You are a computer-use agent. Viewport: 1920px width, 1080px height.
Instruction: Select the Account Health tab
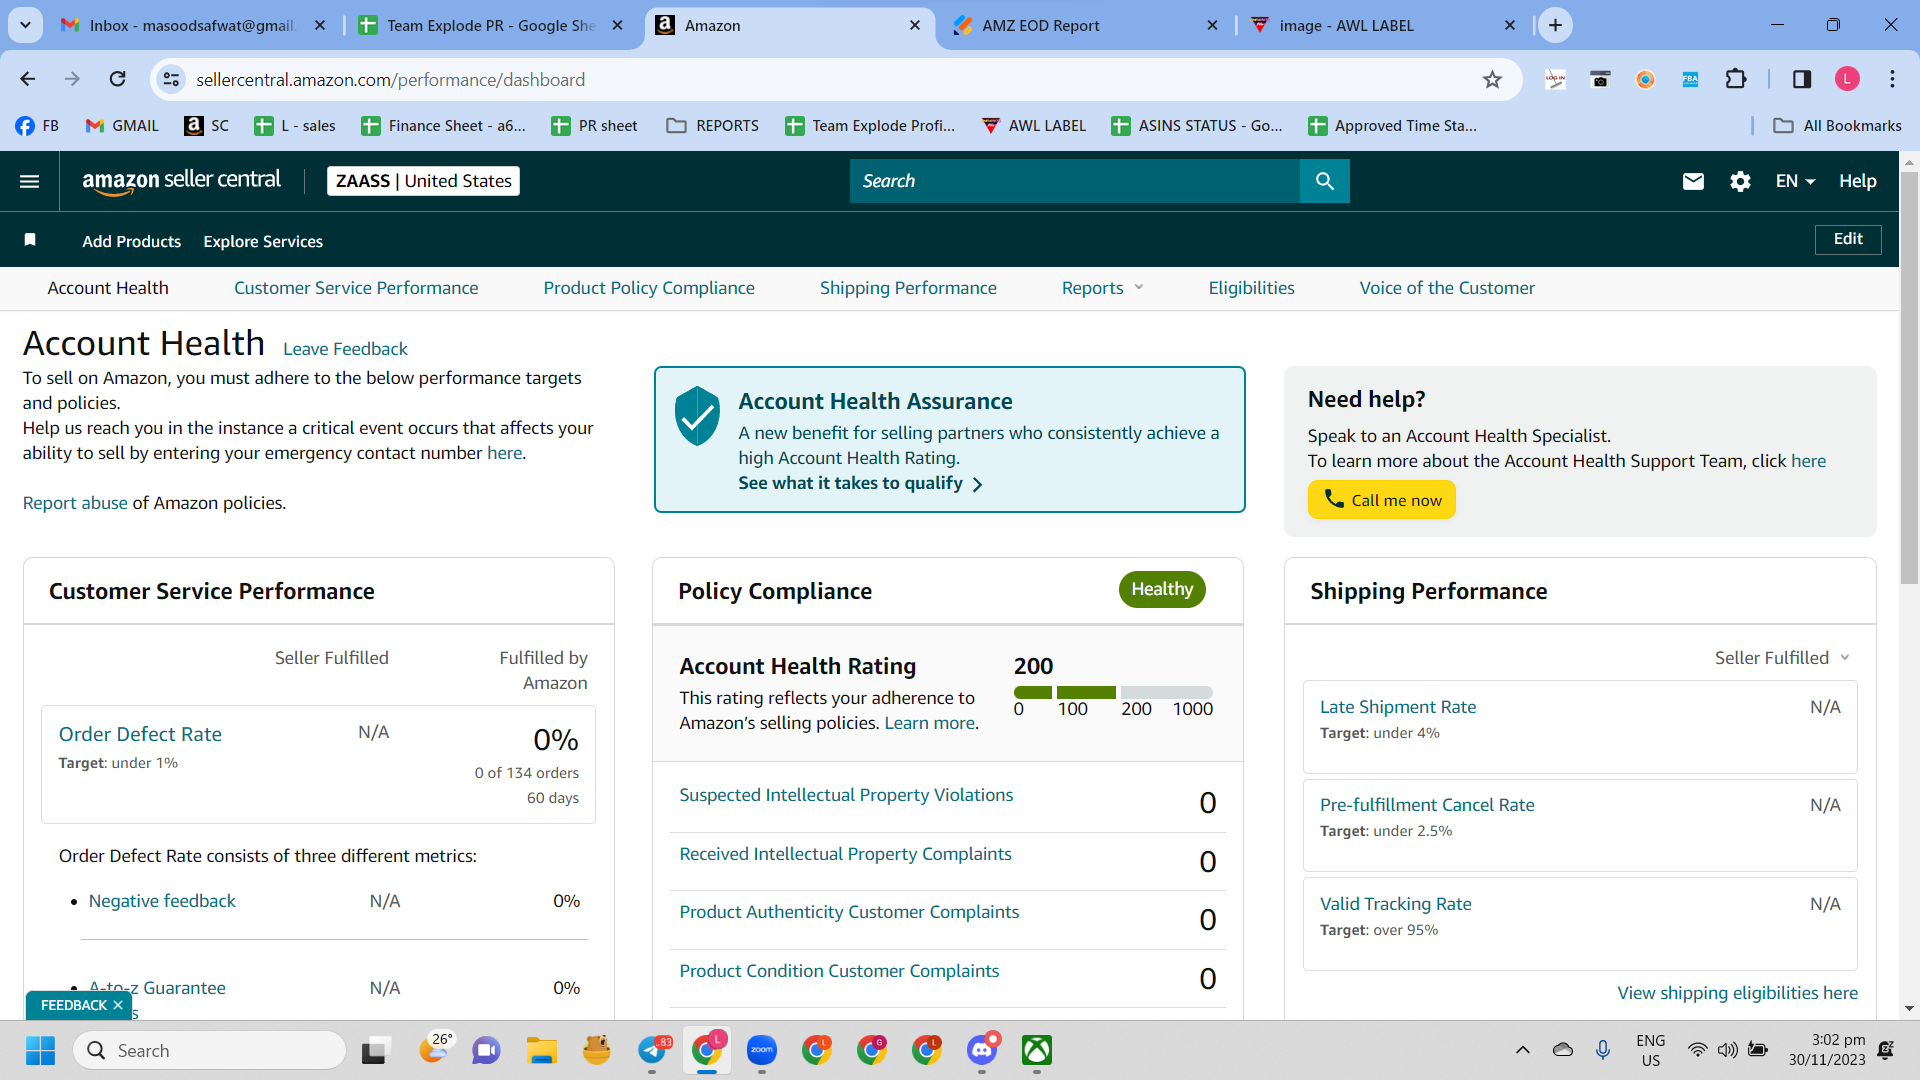(108, 288)
